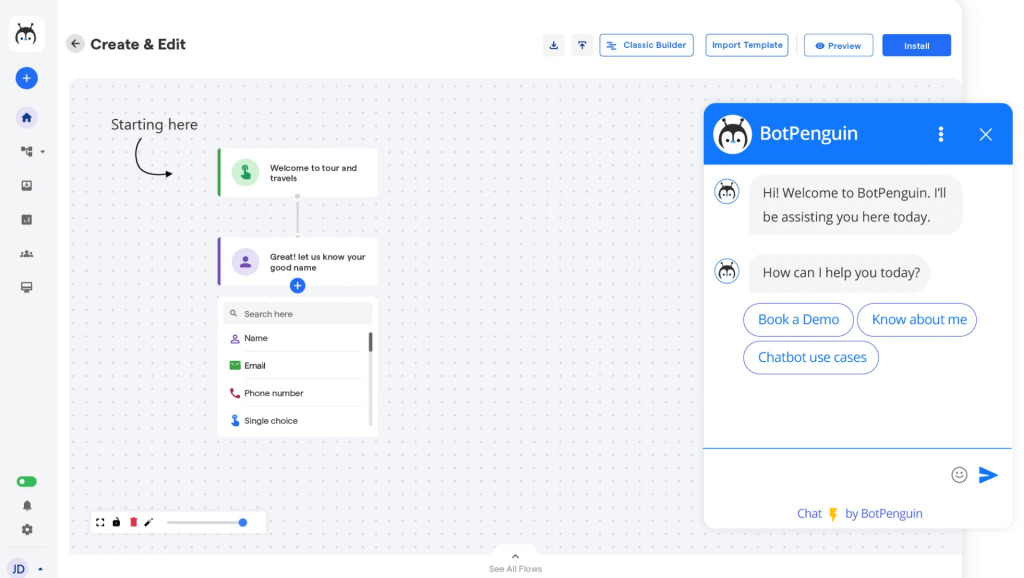Click the Book a Demo chat option

(798, 319)
